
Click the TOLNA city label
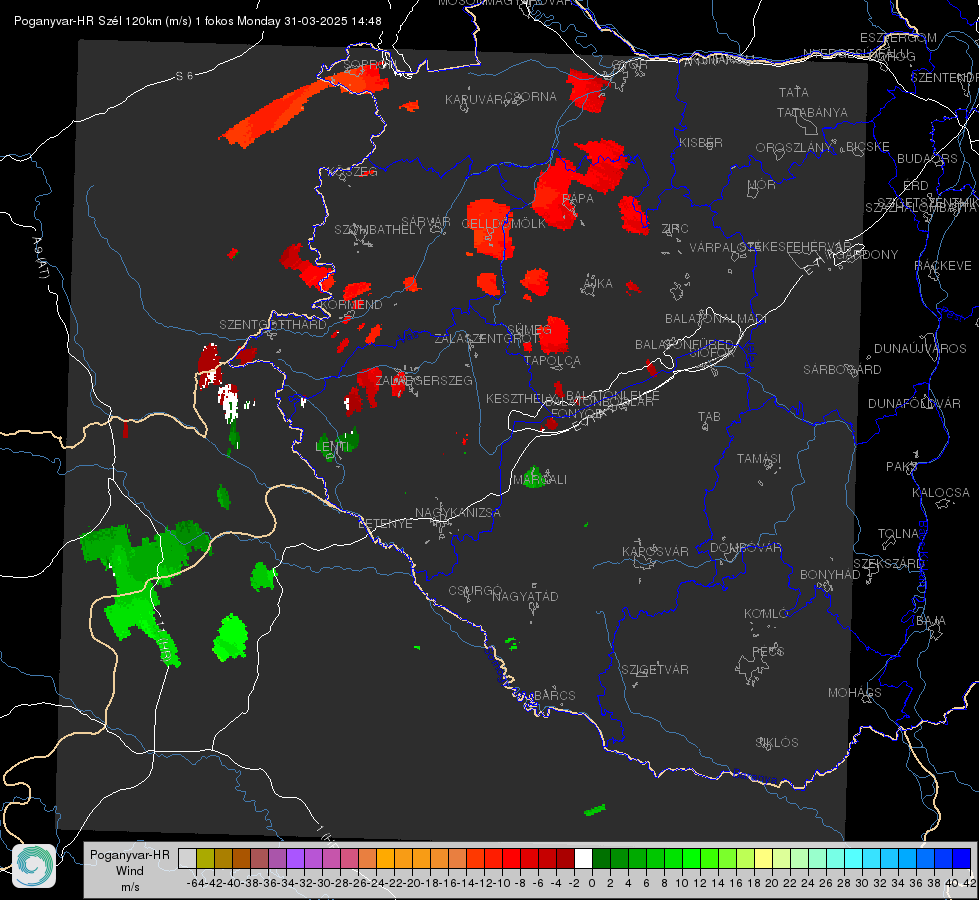point(898,534)
